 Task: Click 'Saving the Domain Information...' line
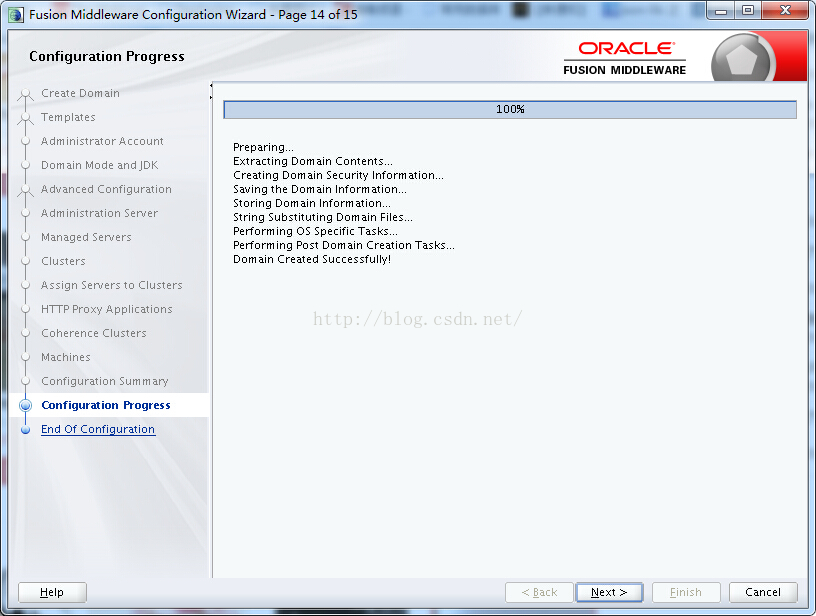320,189
